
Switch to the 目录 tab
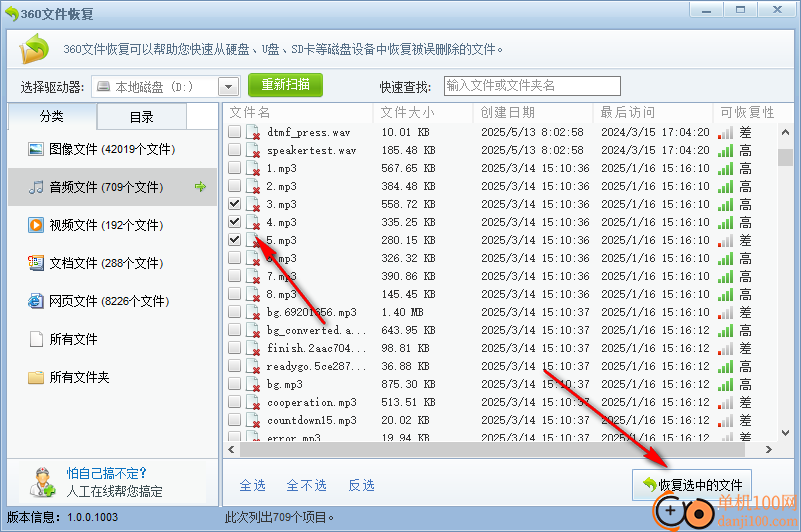tap(142, 117)
